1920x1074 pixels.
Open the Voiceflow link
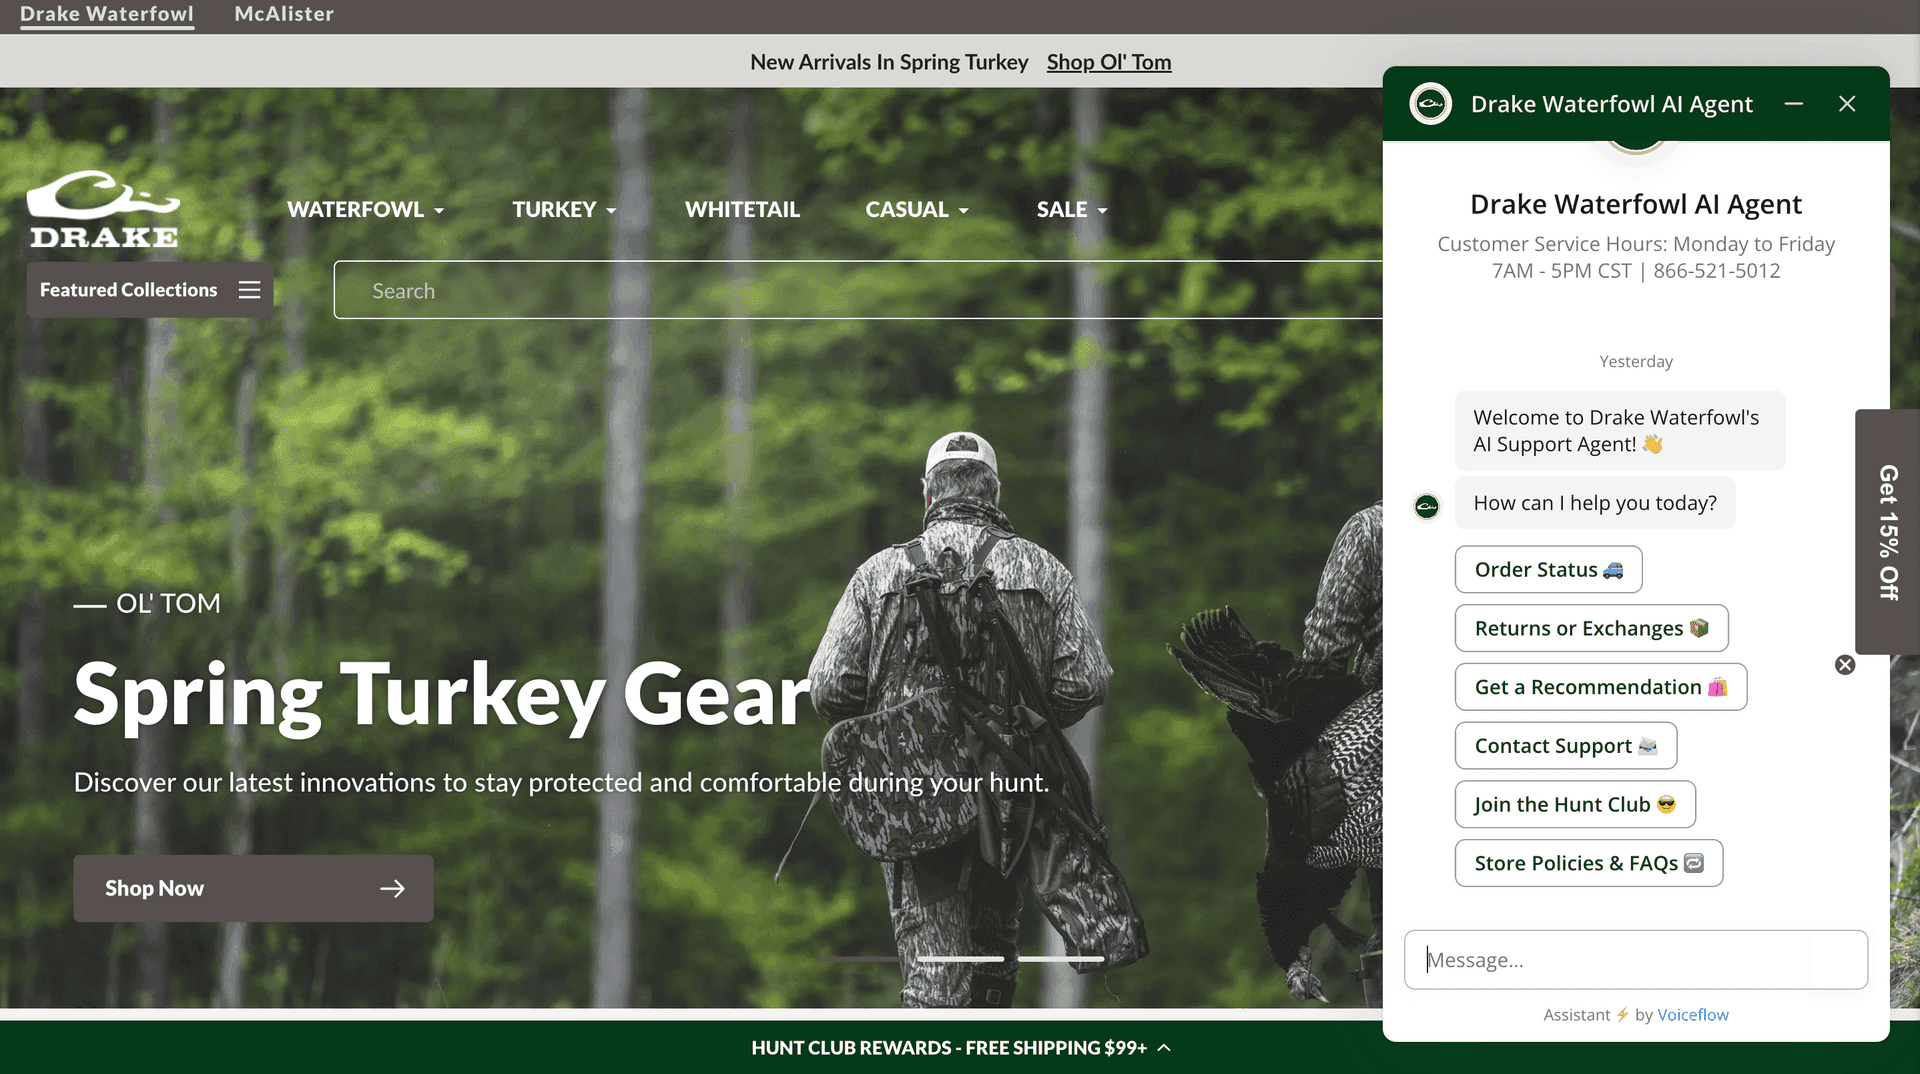tap(1692, 1015)
